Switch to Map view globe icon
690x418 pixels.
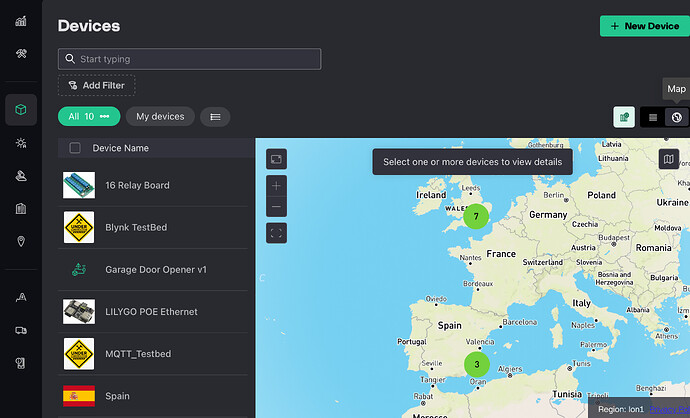pyautogui.click(x=676, y=117)
